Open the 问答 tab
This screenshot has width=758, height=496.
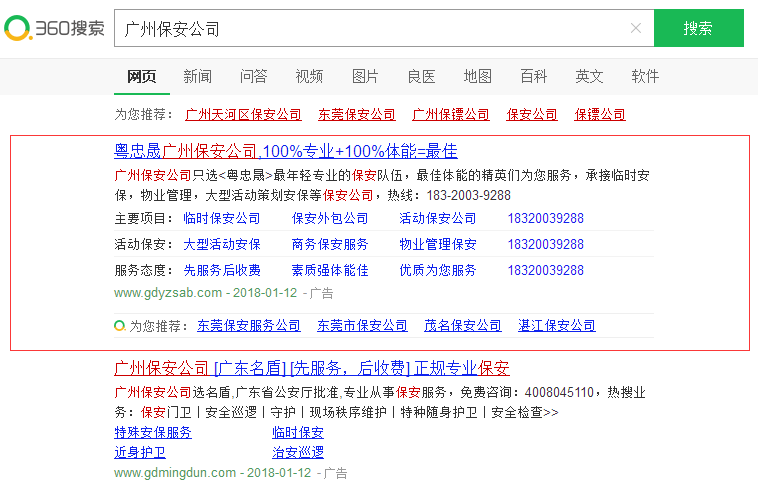pyautogui.click(x=253, y=76)
